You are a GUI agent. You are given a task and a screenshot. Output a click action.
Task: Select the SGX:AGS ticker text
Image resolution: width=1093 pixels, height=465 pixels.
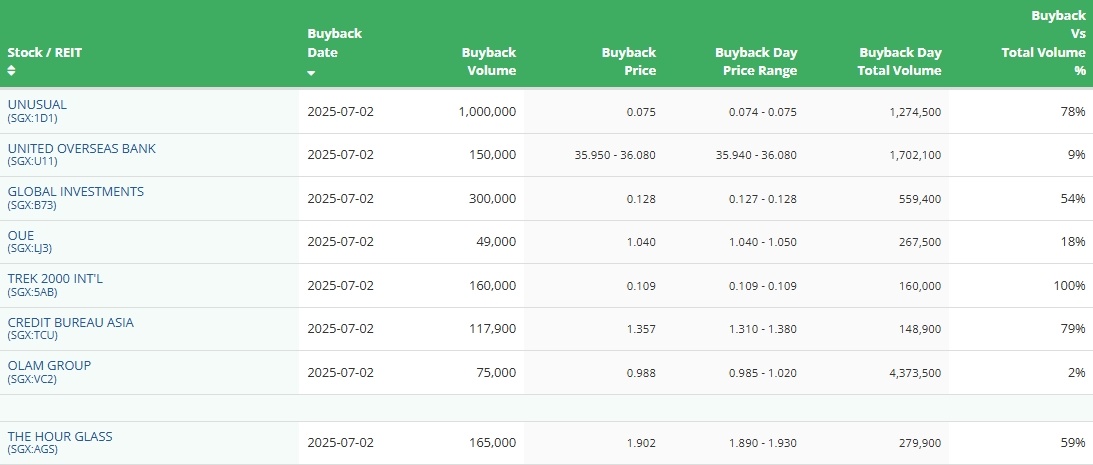[33, 450]
